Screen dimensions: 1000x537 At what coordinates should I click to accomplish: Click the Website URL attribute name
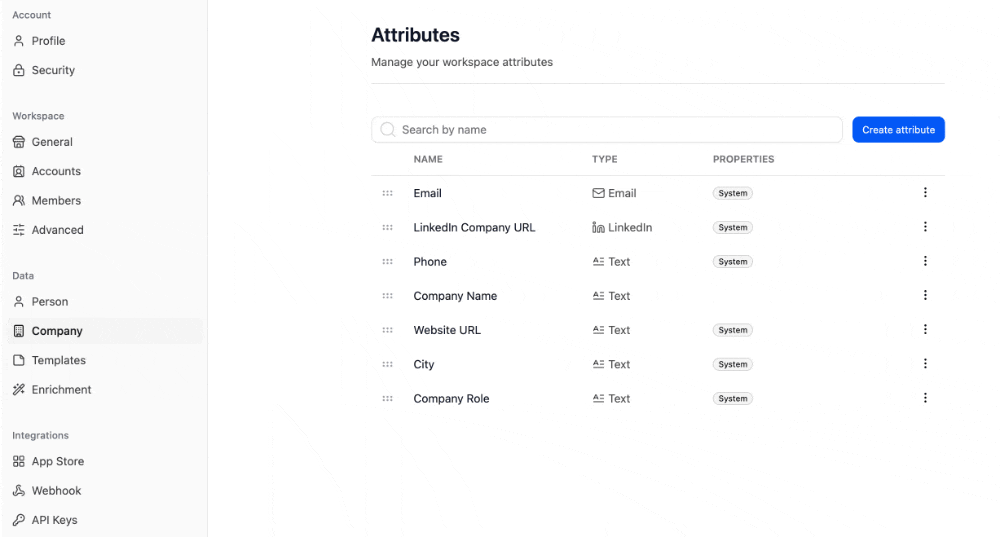[447, 330]
